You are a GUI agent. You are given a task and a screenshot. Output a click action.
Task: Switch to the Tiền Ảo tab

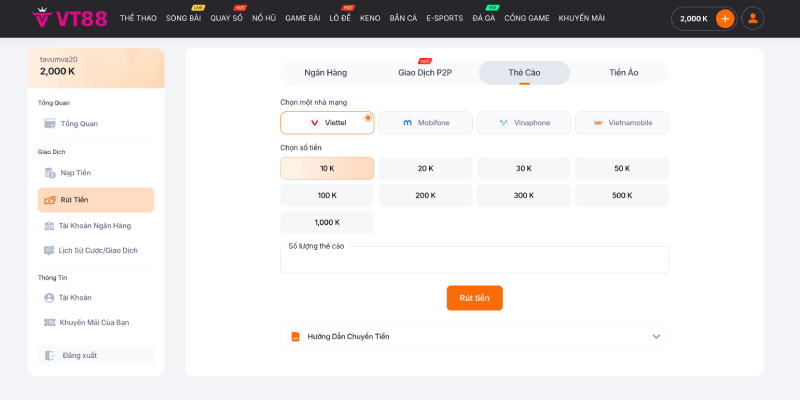coord(623,73)
